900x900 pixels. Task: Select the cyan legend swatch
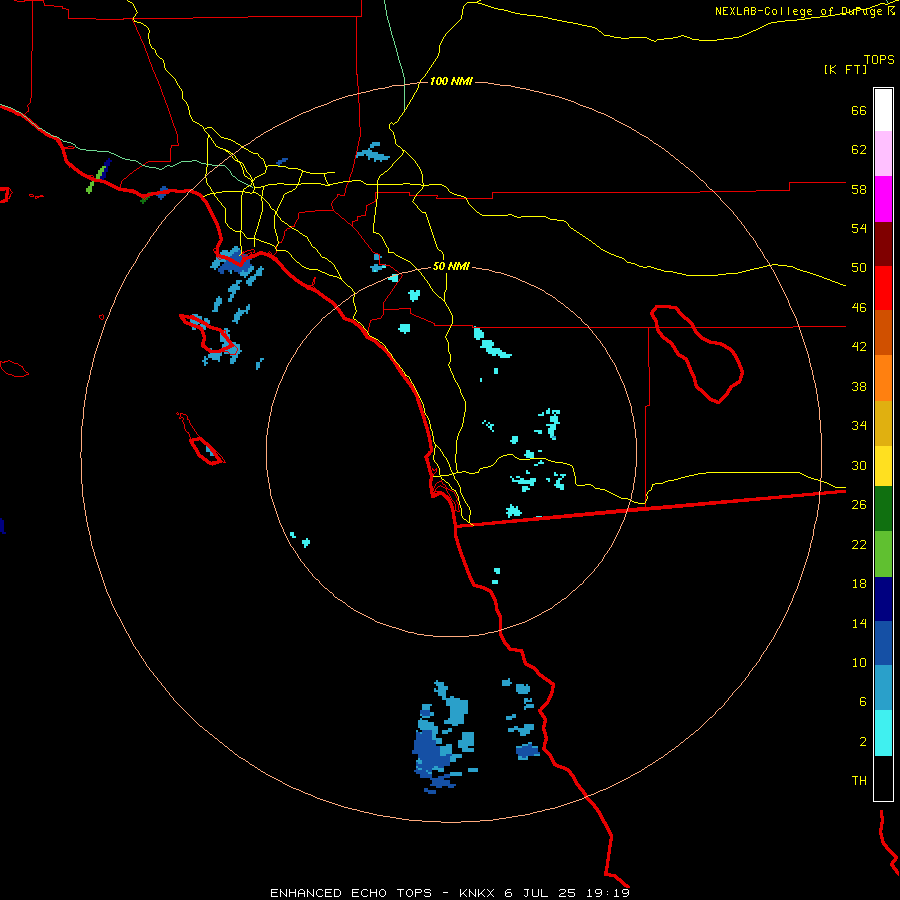click(883, 733)
